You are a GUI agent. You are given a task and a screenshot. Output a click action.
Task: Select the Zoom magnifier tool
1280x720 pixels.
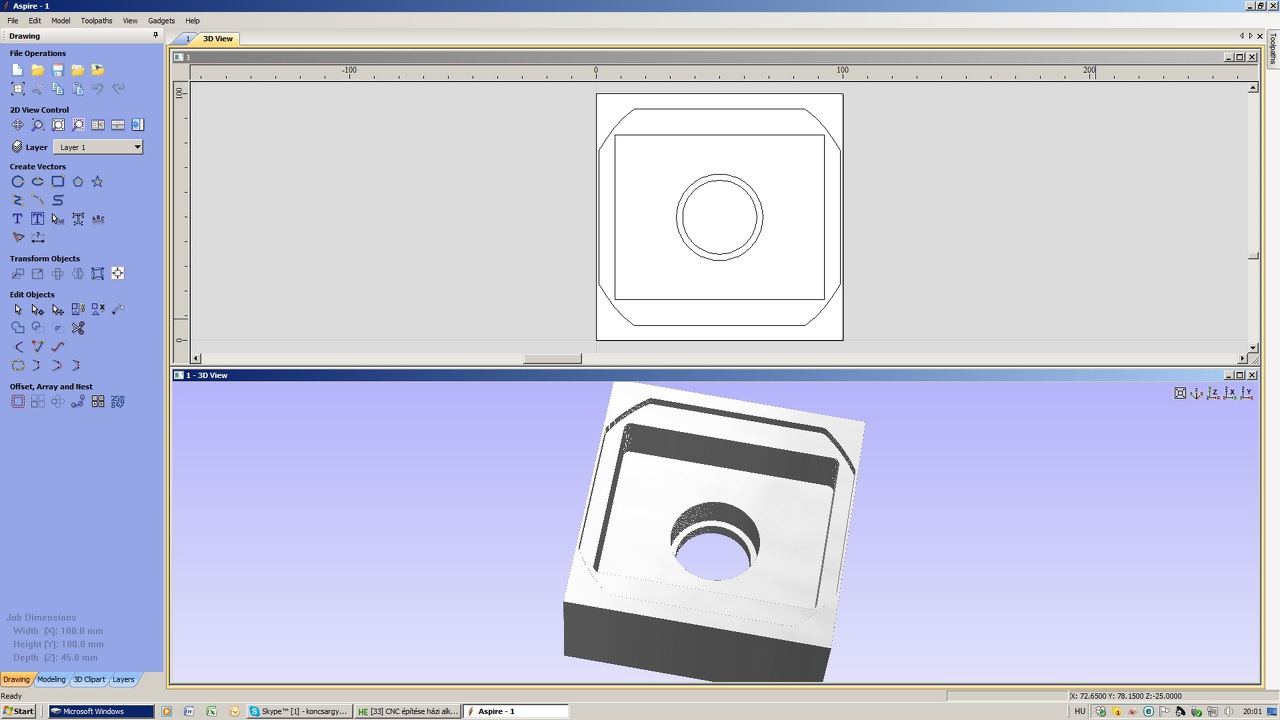coord(37,125)
